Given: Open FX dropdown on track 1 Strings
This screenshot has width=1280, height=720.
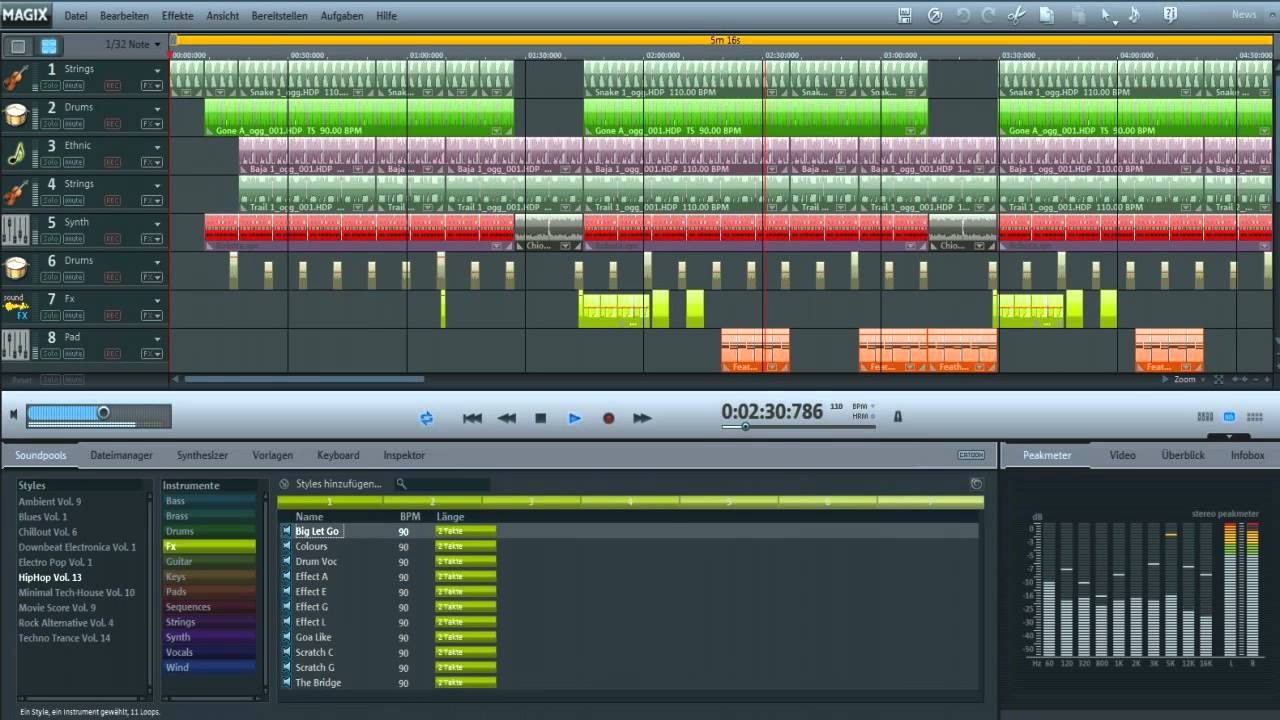Looking at the screenshot, I should [151, 86].
